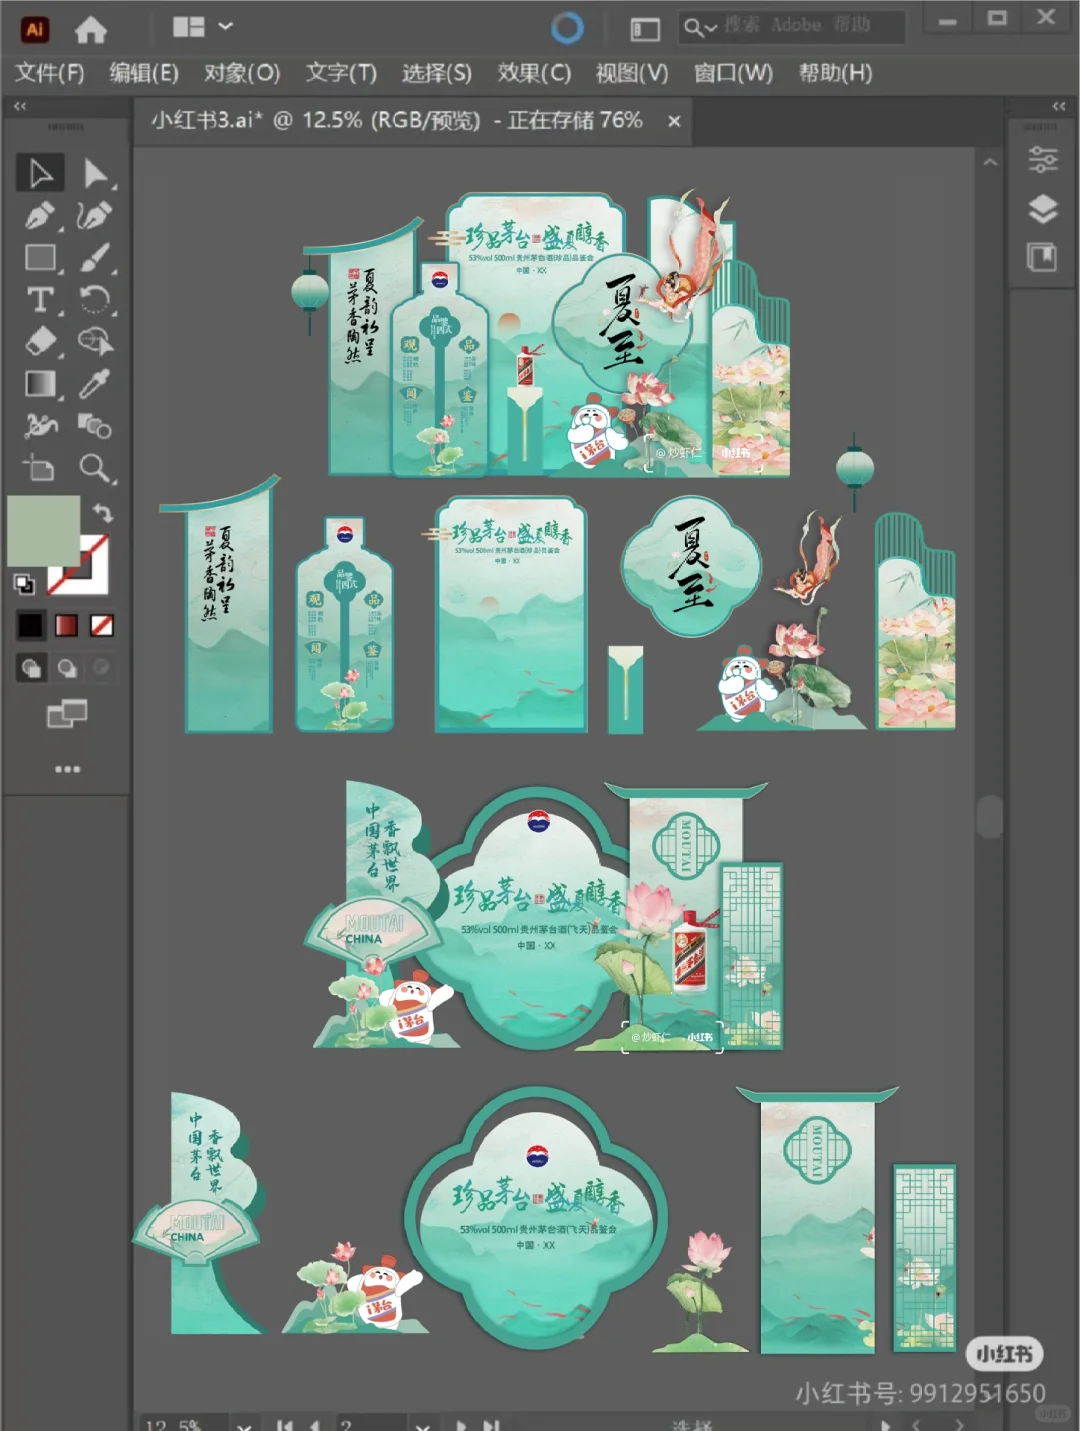The image size is (1080, 1431).
Task: Open the 选择(S) menu
Action: point(437,73)
